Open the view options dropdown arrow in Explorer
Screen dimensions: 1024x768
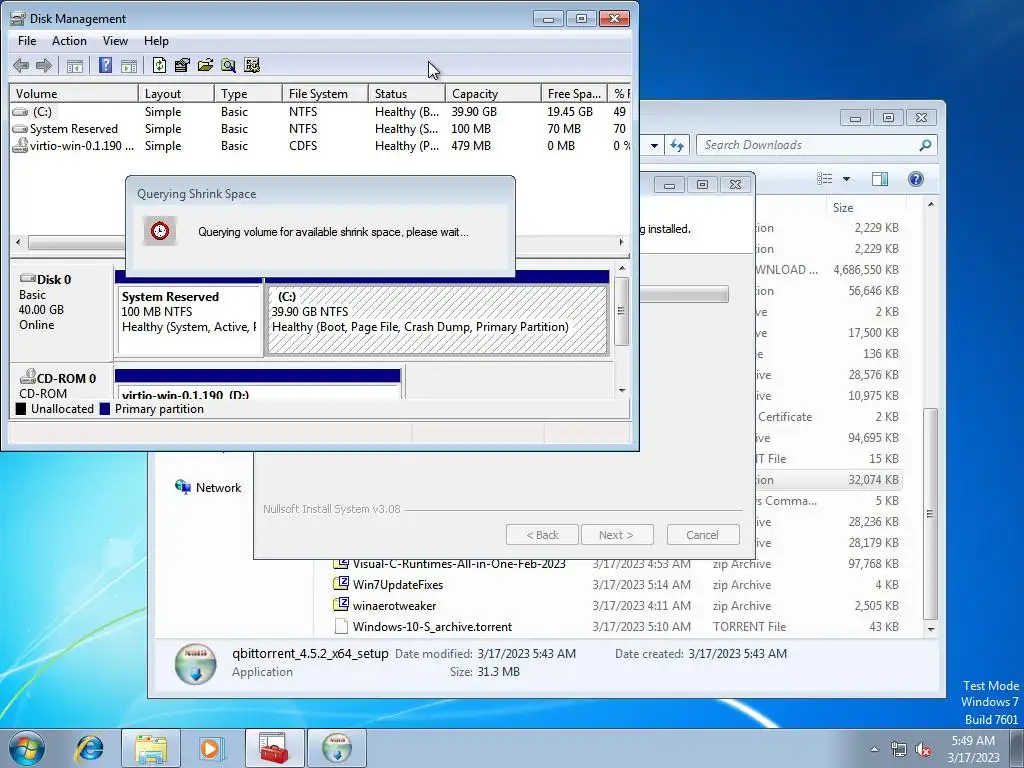(x=846, y=179)
